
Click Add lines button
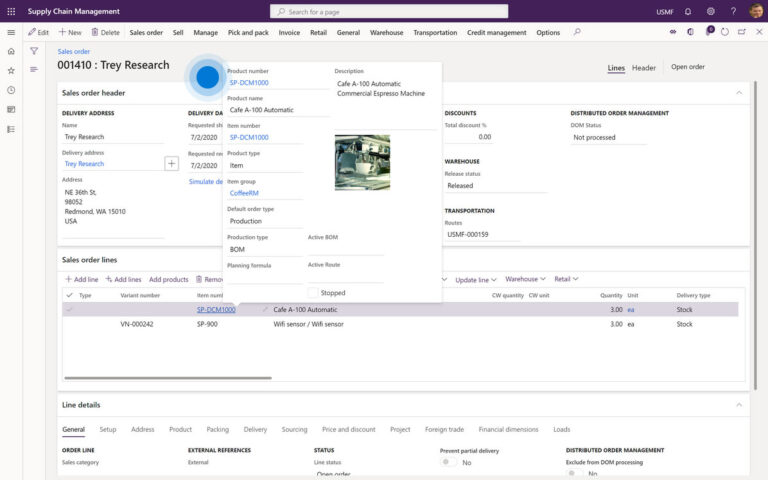tap(123, 279)
